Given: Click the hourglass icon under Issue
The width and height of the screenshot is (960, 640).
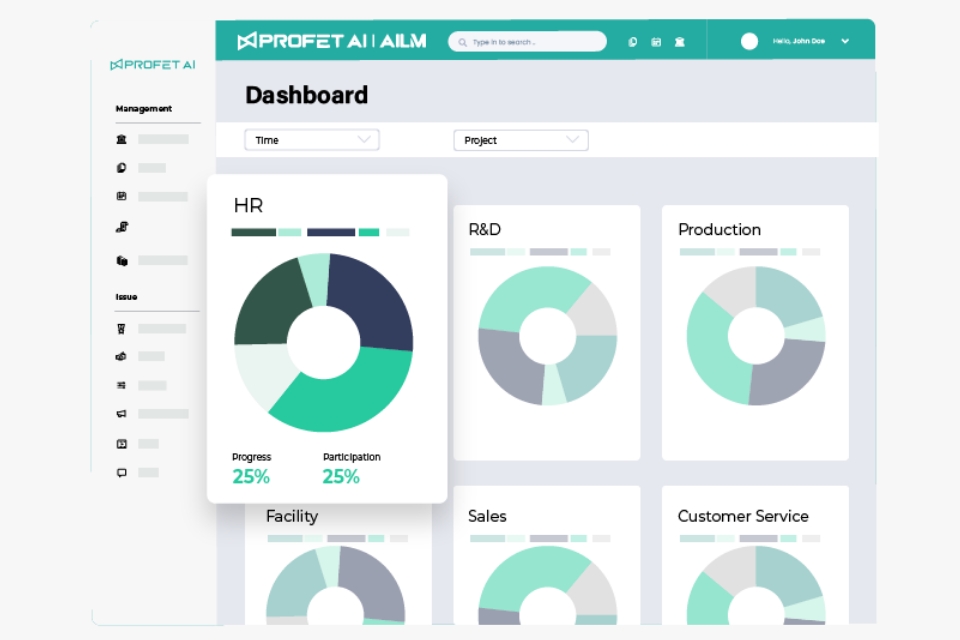Looking at the screenshot, I should coord(121,329).
